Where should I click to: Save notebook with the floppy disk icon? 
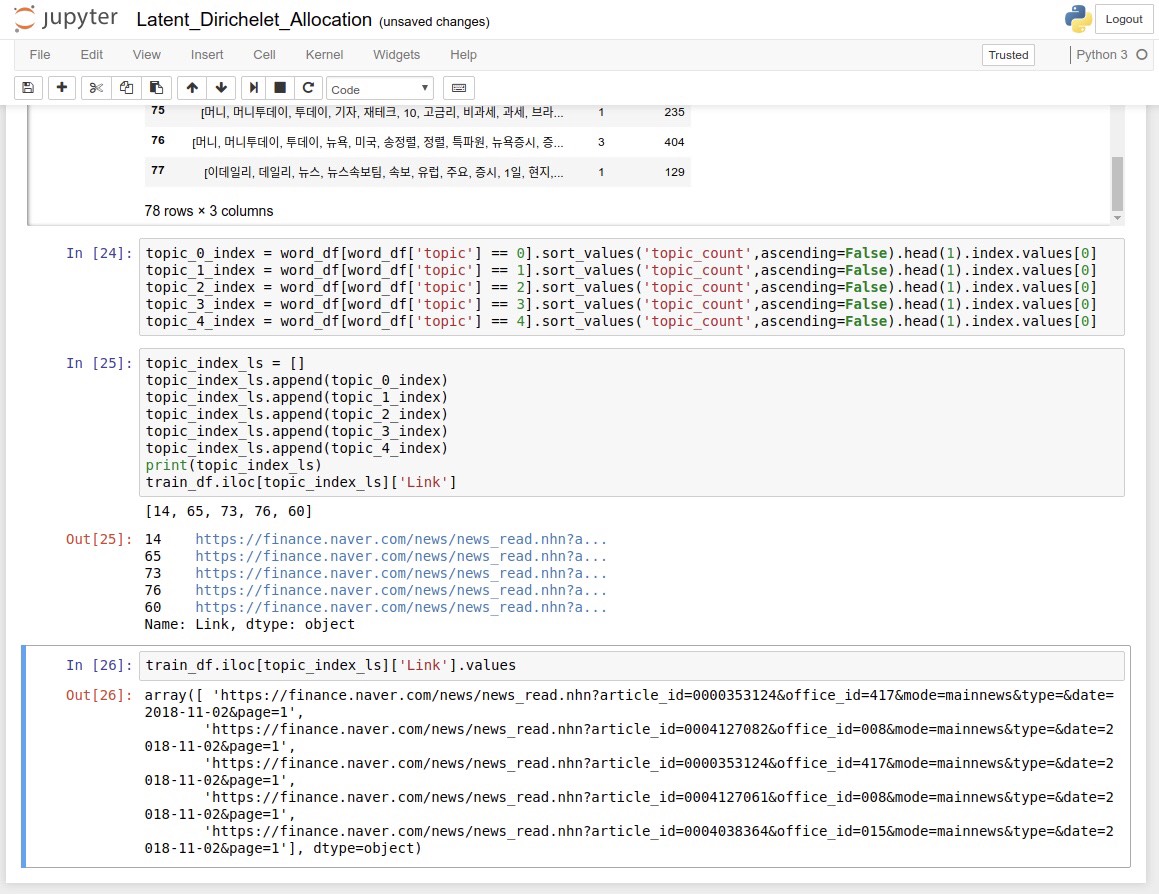28,88
